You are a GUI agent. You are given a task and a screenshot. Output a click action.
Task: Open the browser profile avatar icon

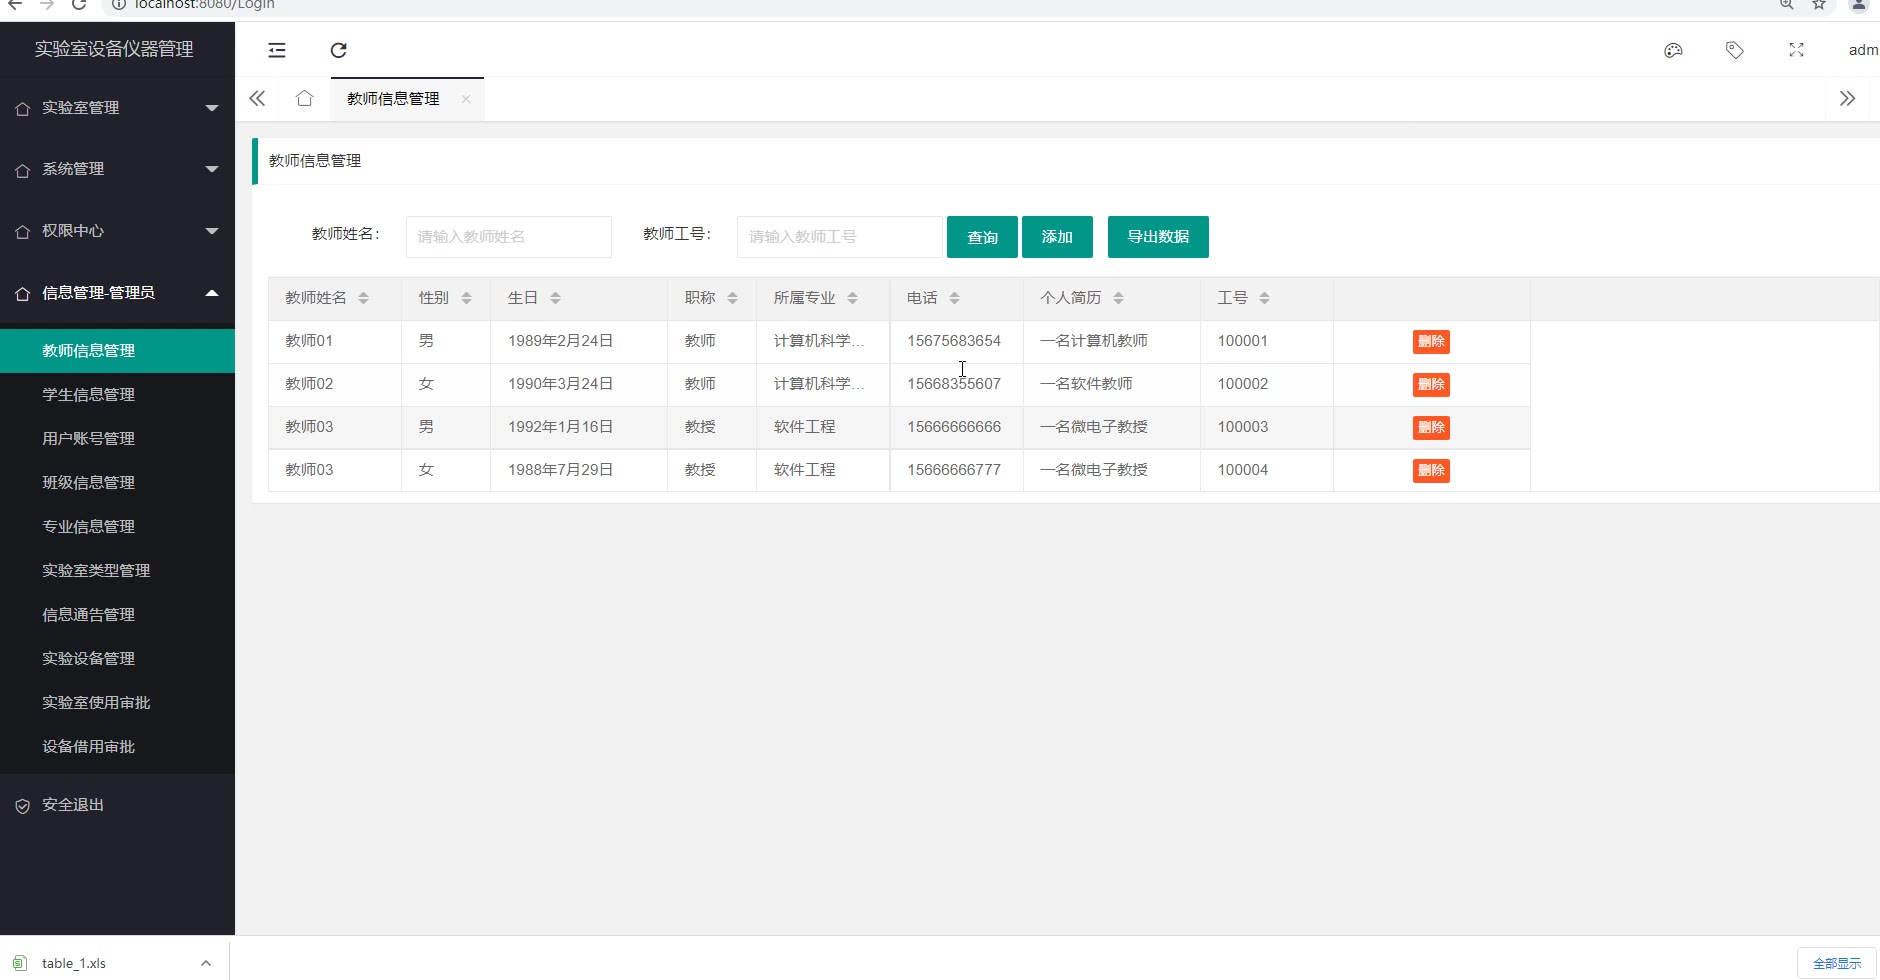[1859, 4]
